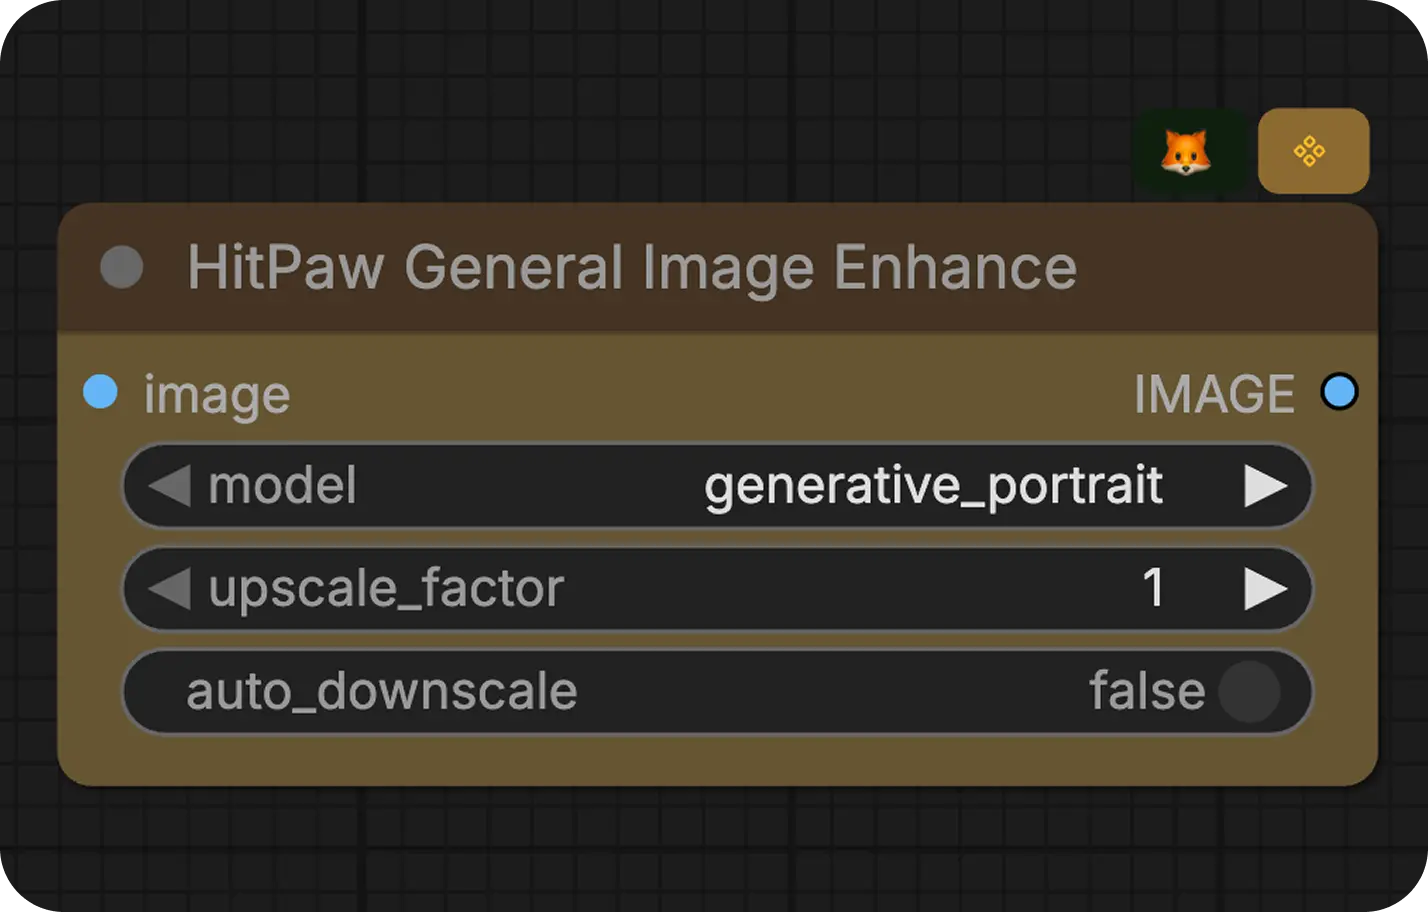Viewport: 1428px width, 912px height.
Task: Click the upscale_factor value showing 1
Action: tap(1154, 589)
